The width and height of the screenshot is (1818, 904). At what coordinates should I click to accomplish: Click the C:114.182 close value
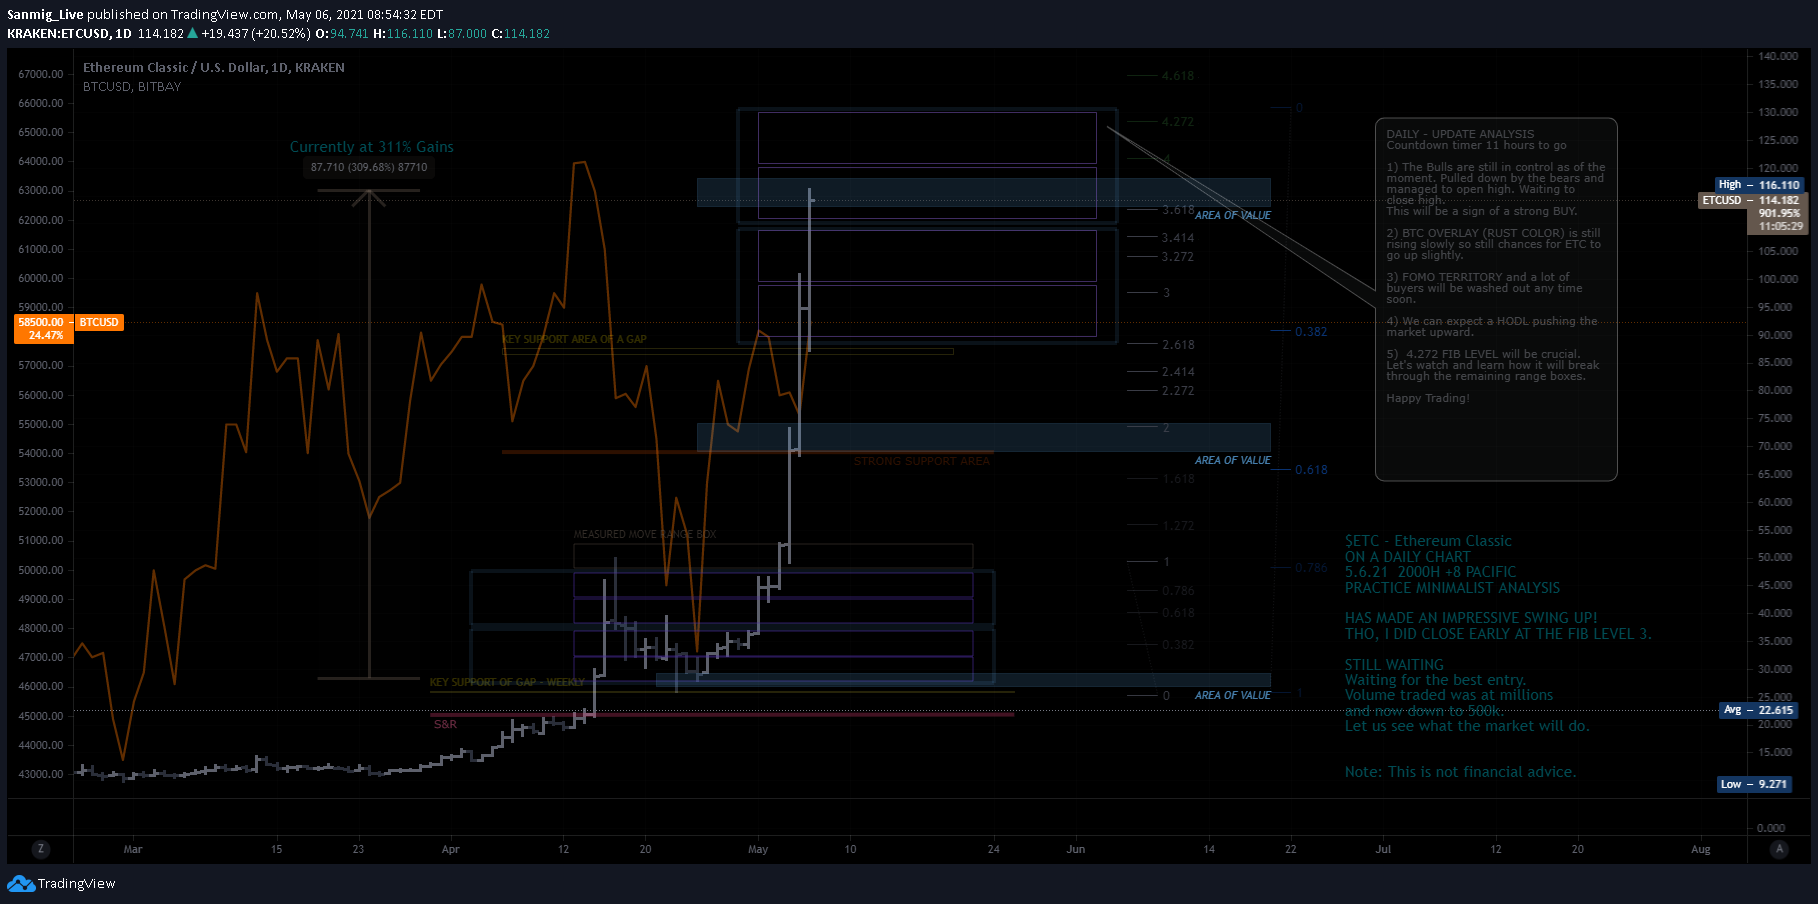(521, 34)
